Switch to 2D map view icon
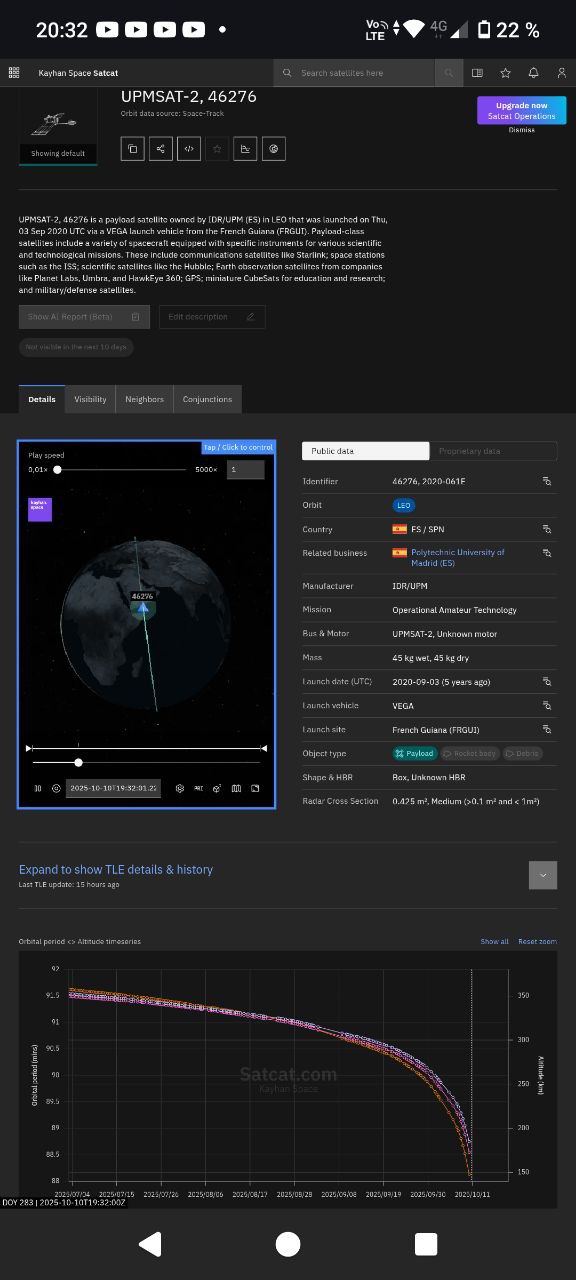 coord(236,788)
